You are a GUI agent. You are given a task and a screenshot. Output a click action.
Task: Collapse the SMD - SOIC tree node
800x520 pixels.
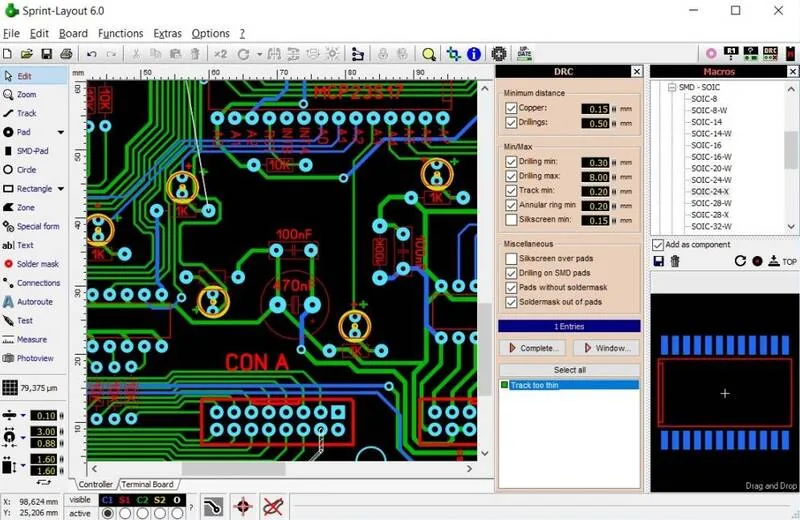pos(672,87)
